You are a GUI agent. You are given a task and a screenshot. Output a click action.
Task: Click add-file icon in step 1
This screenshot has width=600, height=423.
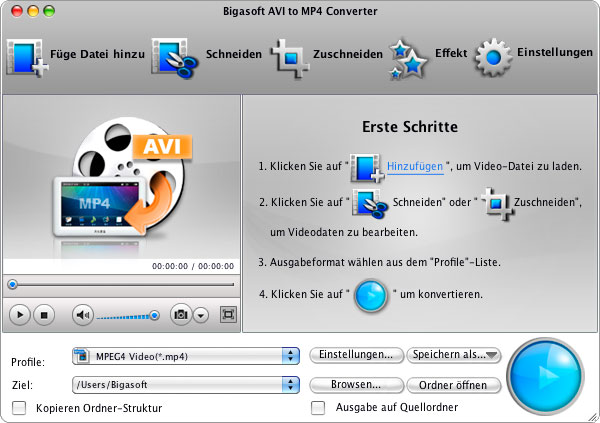(x=367, y=167)
